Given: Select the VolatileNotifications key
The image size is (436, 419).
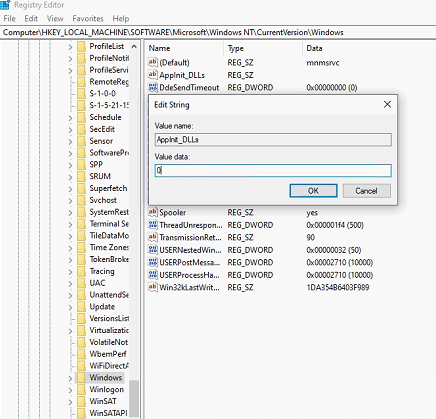Looking at the screenshot, I should (x=108, y=342).
